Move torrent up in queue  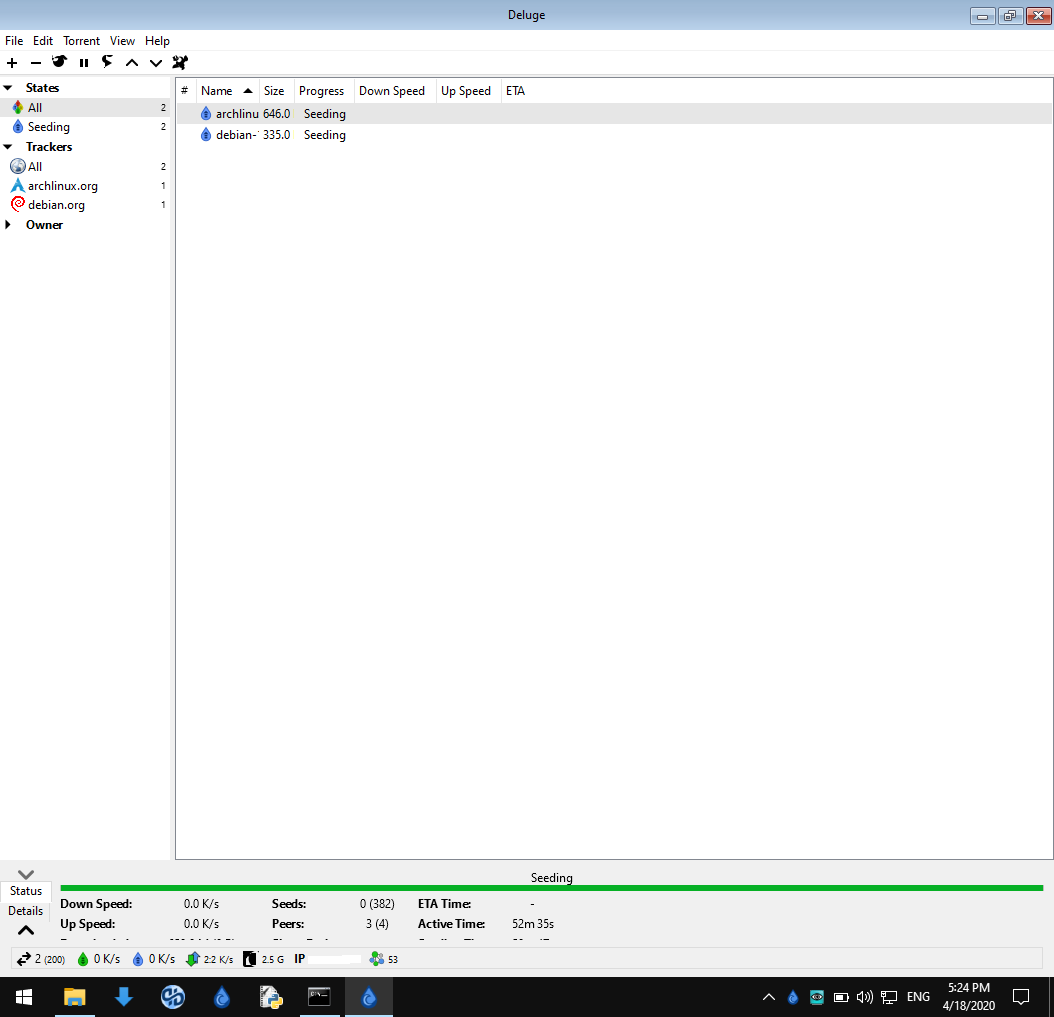pyautogui.click(x=132, y=63)
